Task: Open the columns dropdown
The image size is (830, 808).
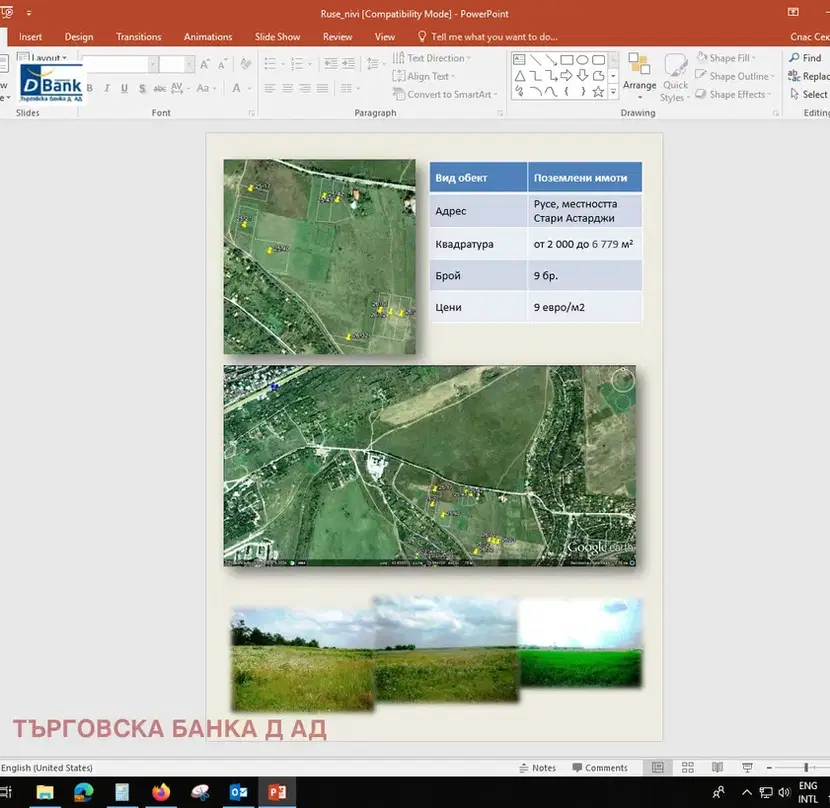Action: [x=348, y=88]
